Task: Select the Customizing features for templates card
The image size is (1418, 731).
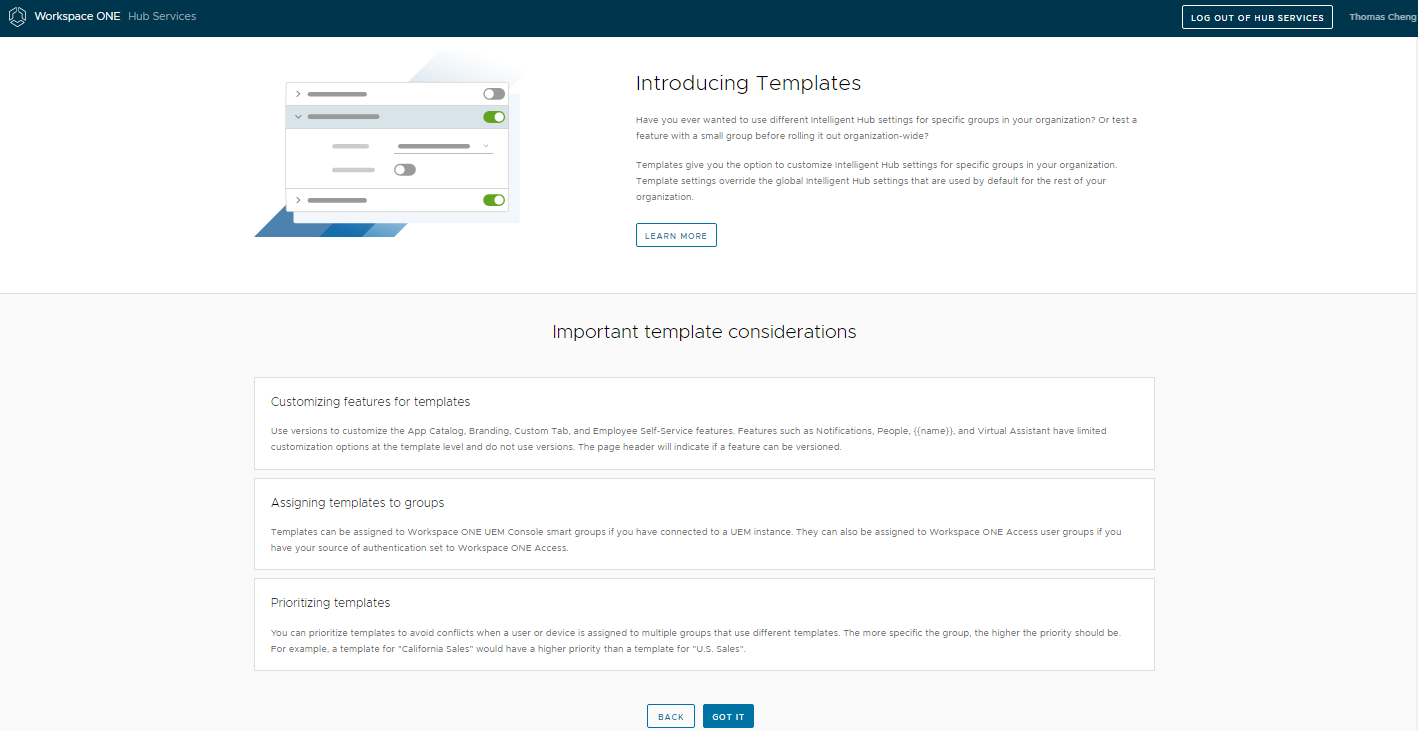Action: (704, 423)
